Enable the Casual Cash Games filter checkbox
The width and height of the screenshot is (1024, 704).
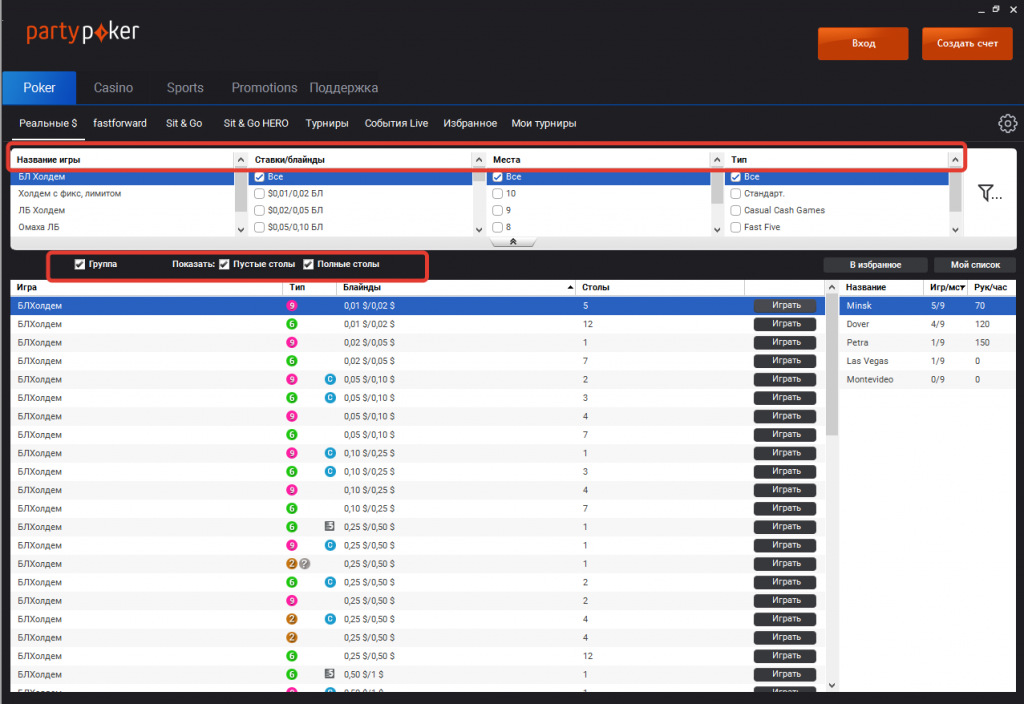point(736,211)
